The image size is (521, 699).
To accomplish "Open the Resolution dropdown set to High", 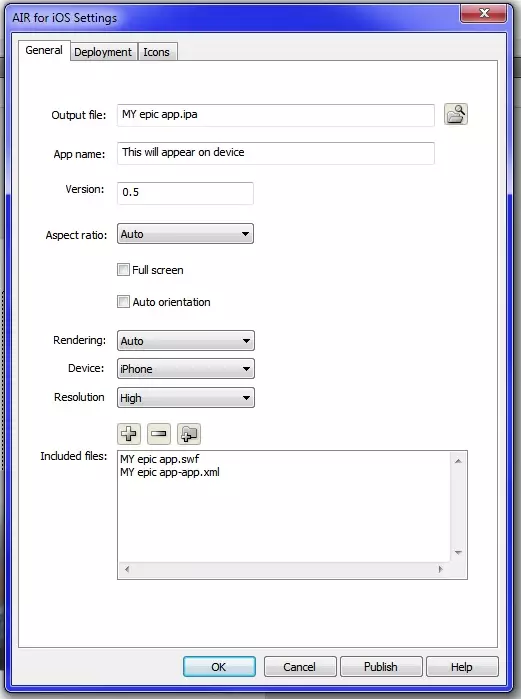I will pyautogui.click(x=186, y=398).
